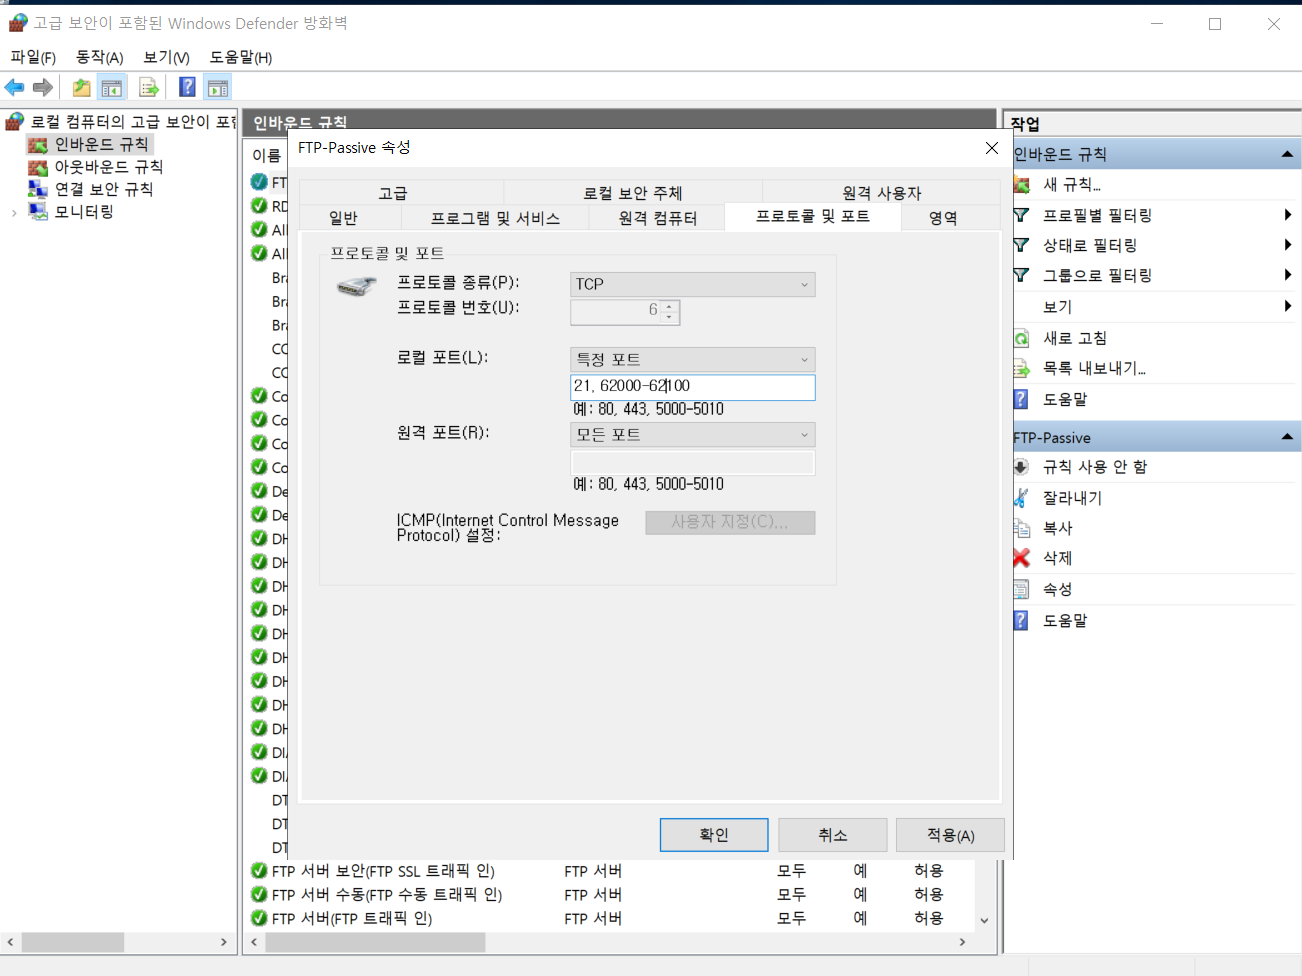Click the 목록 내보내기 icon

(1022, 368)
